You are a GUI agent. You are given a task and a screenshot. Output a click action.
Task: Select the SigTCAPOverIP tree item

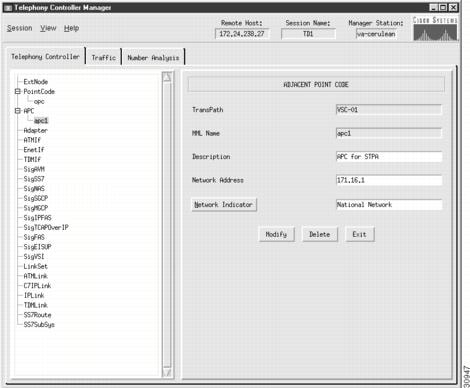pos(46,227)
